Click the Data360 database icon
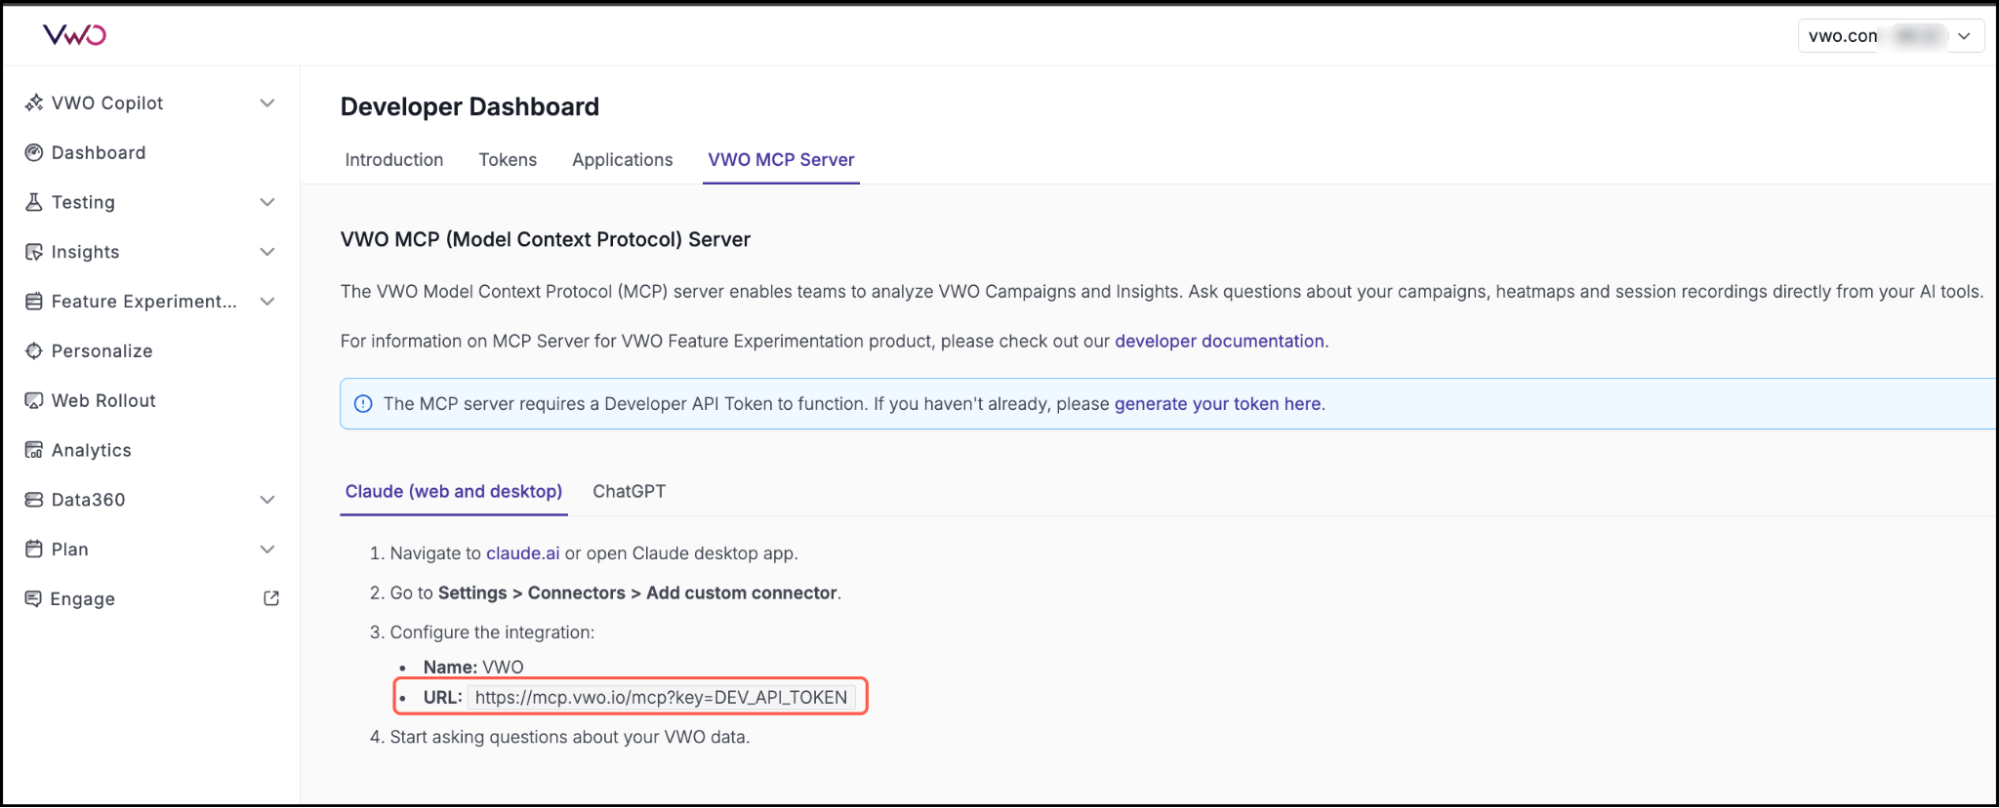This screenshot has height=808, width=1999. point(33,499)
